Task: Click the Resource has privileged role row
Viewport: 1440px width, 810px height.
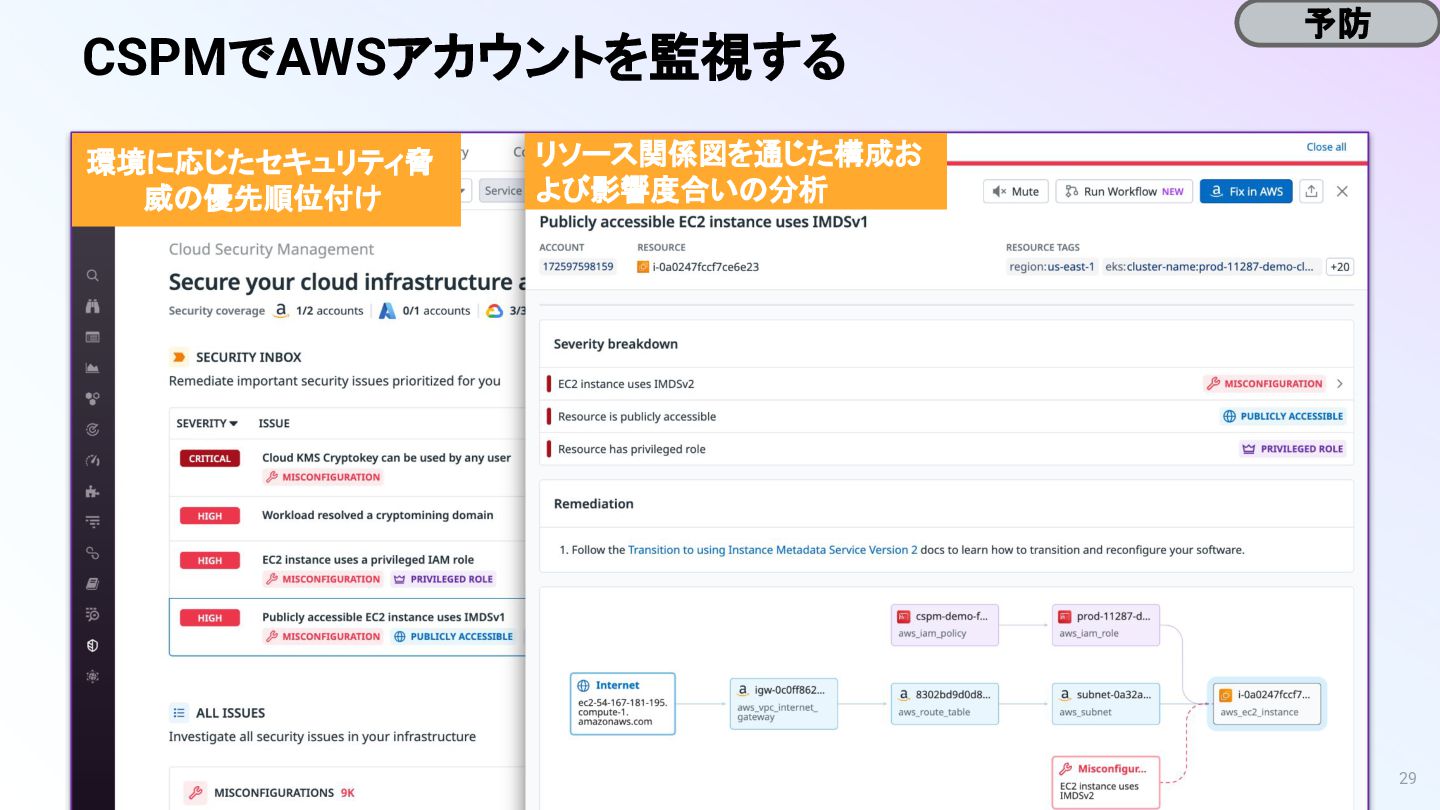Action: tap(946, 449)
